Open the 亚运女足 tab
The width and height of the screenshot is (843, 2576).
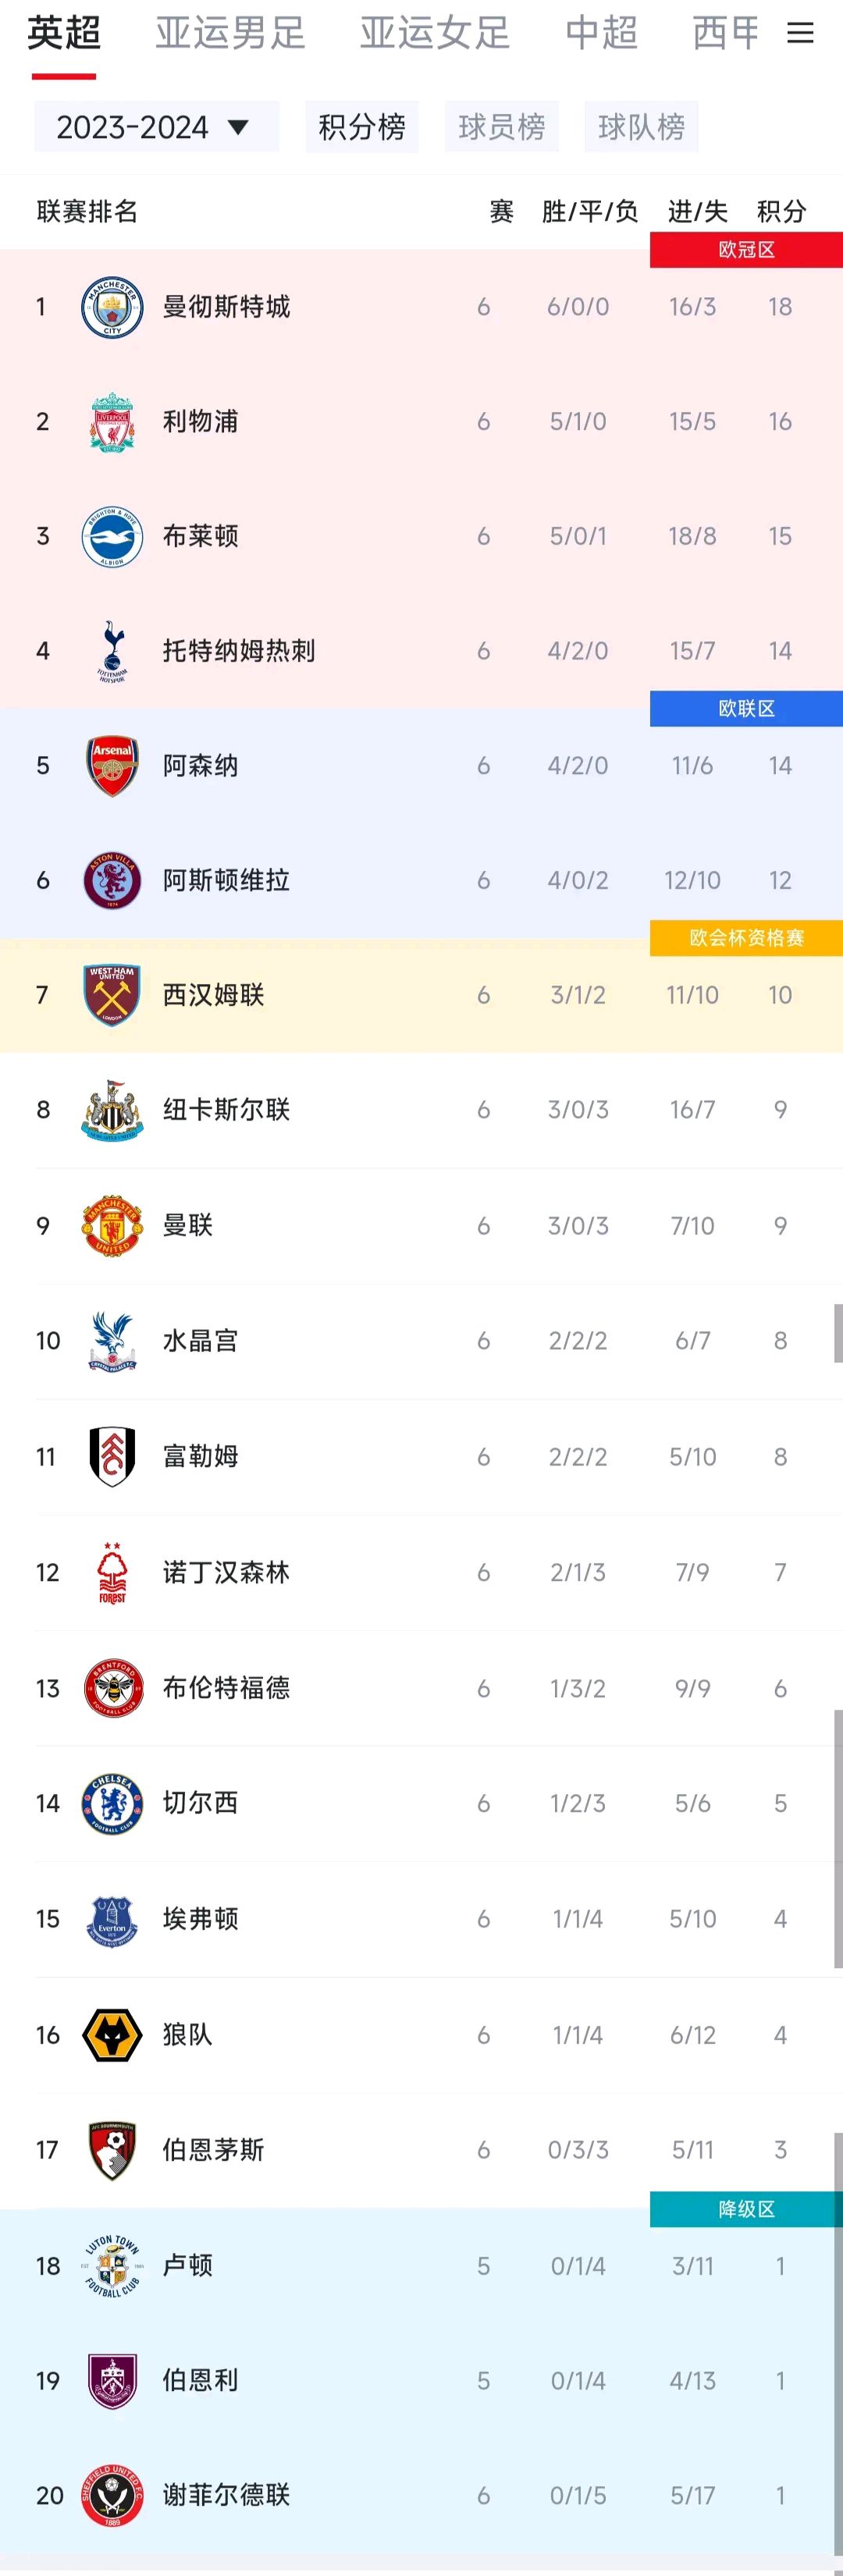435,34
